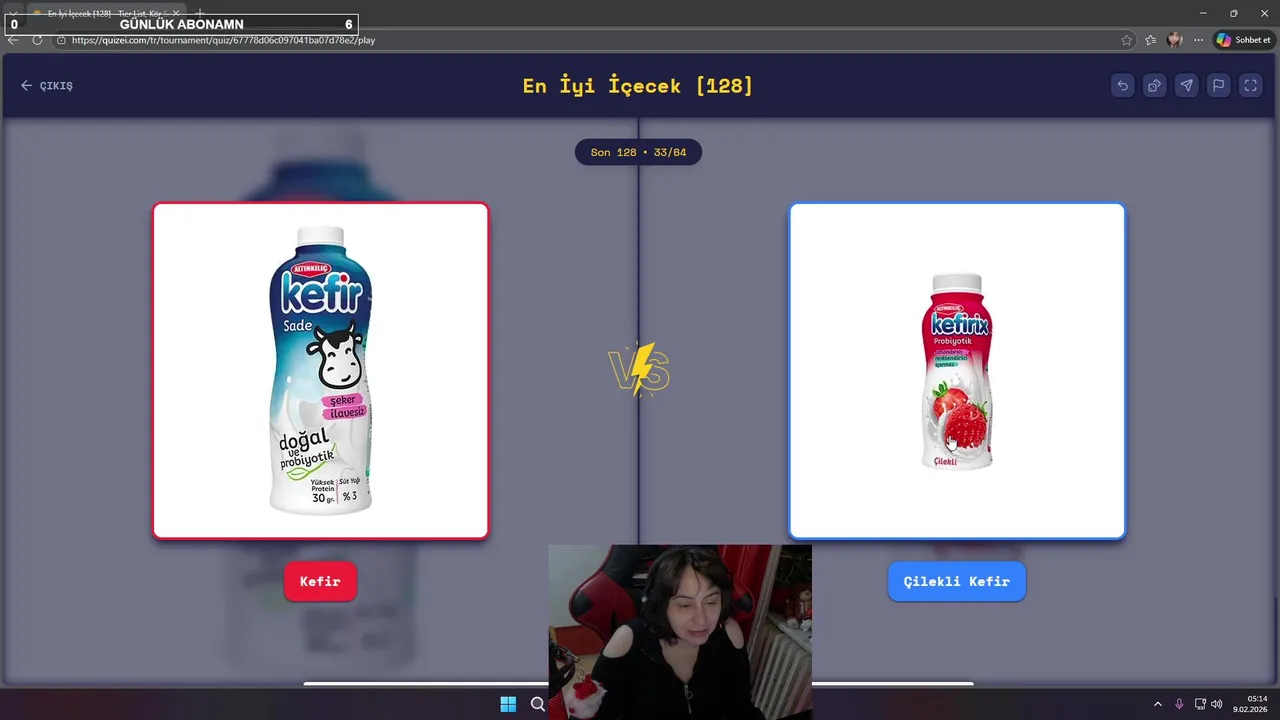Viewport: 1280px width, 720px height.
Task: Select the strawberry Kefirix bottle image card
Action: 957,371
